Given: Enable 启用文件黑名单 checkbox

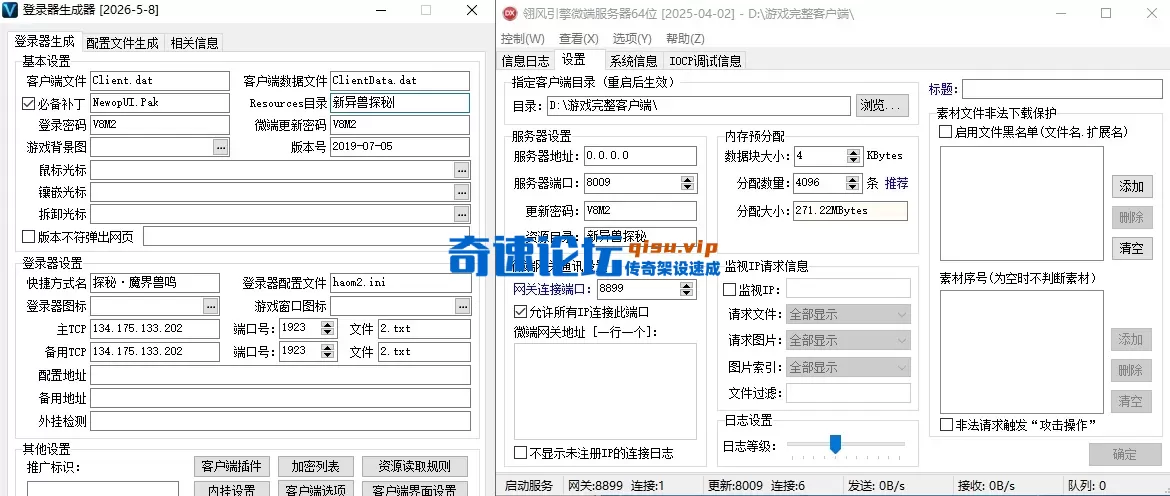Looking at the screenshot, I should [x=945, y=132].
